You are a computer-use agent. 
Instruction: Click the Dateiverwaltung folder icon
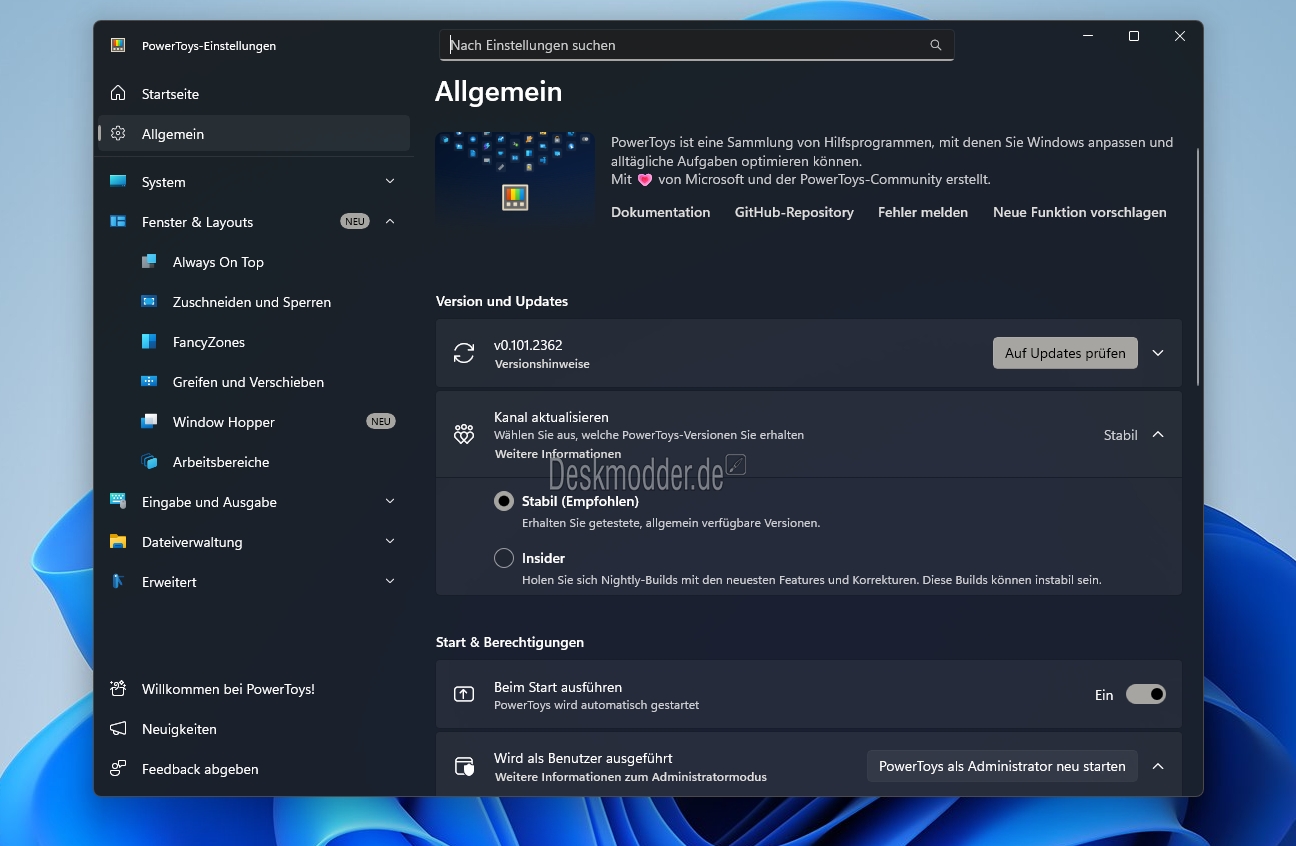(118, 542)
